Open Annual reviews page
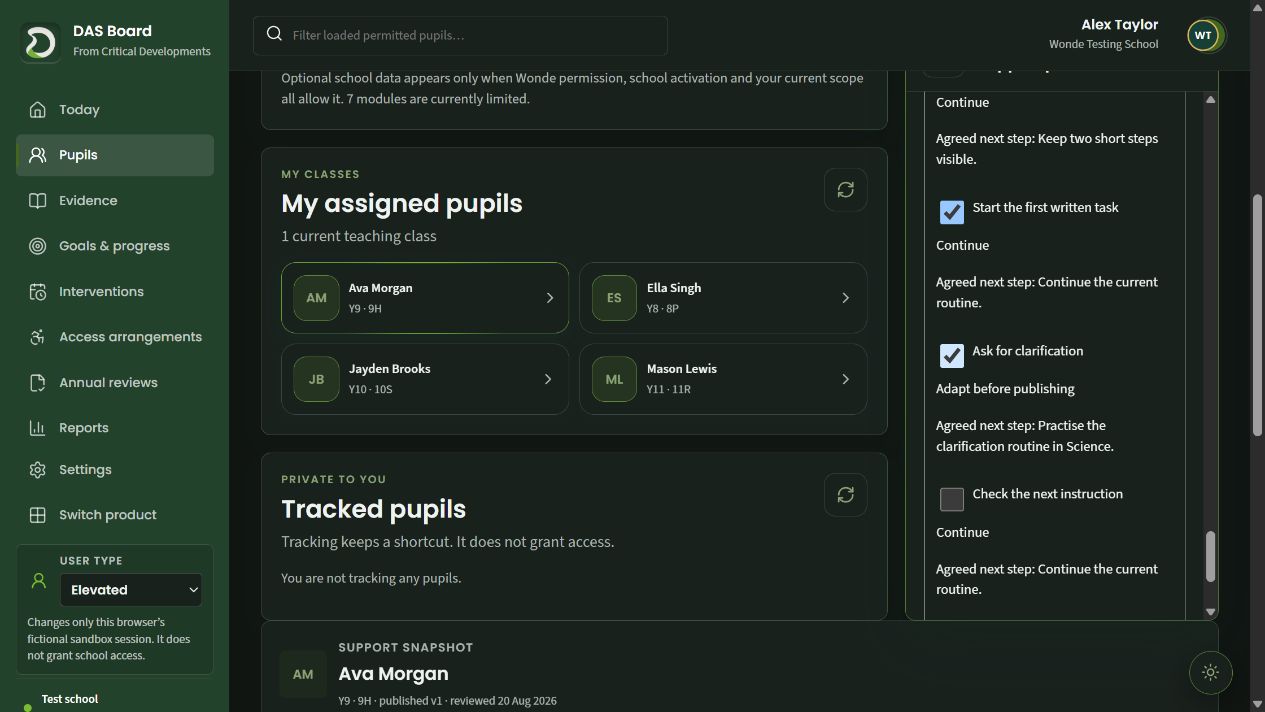1265x712 pixels. click(x=115, y=383)
